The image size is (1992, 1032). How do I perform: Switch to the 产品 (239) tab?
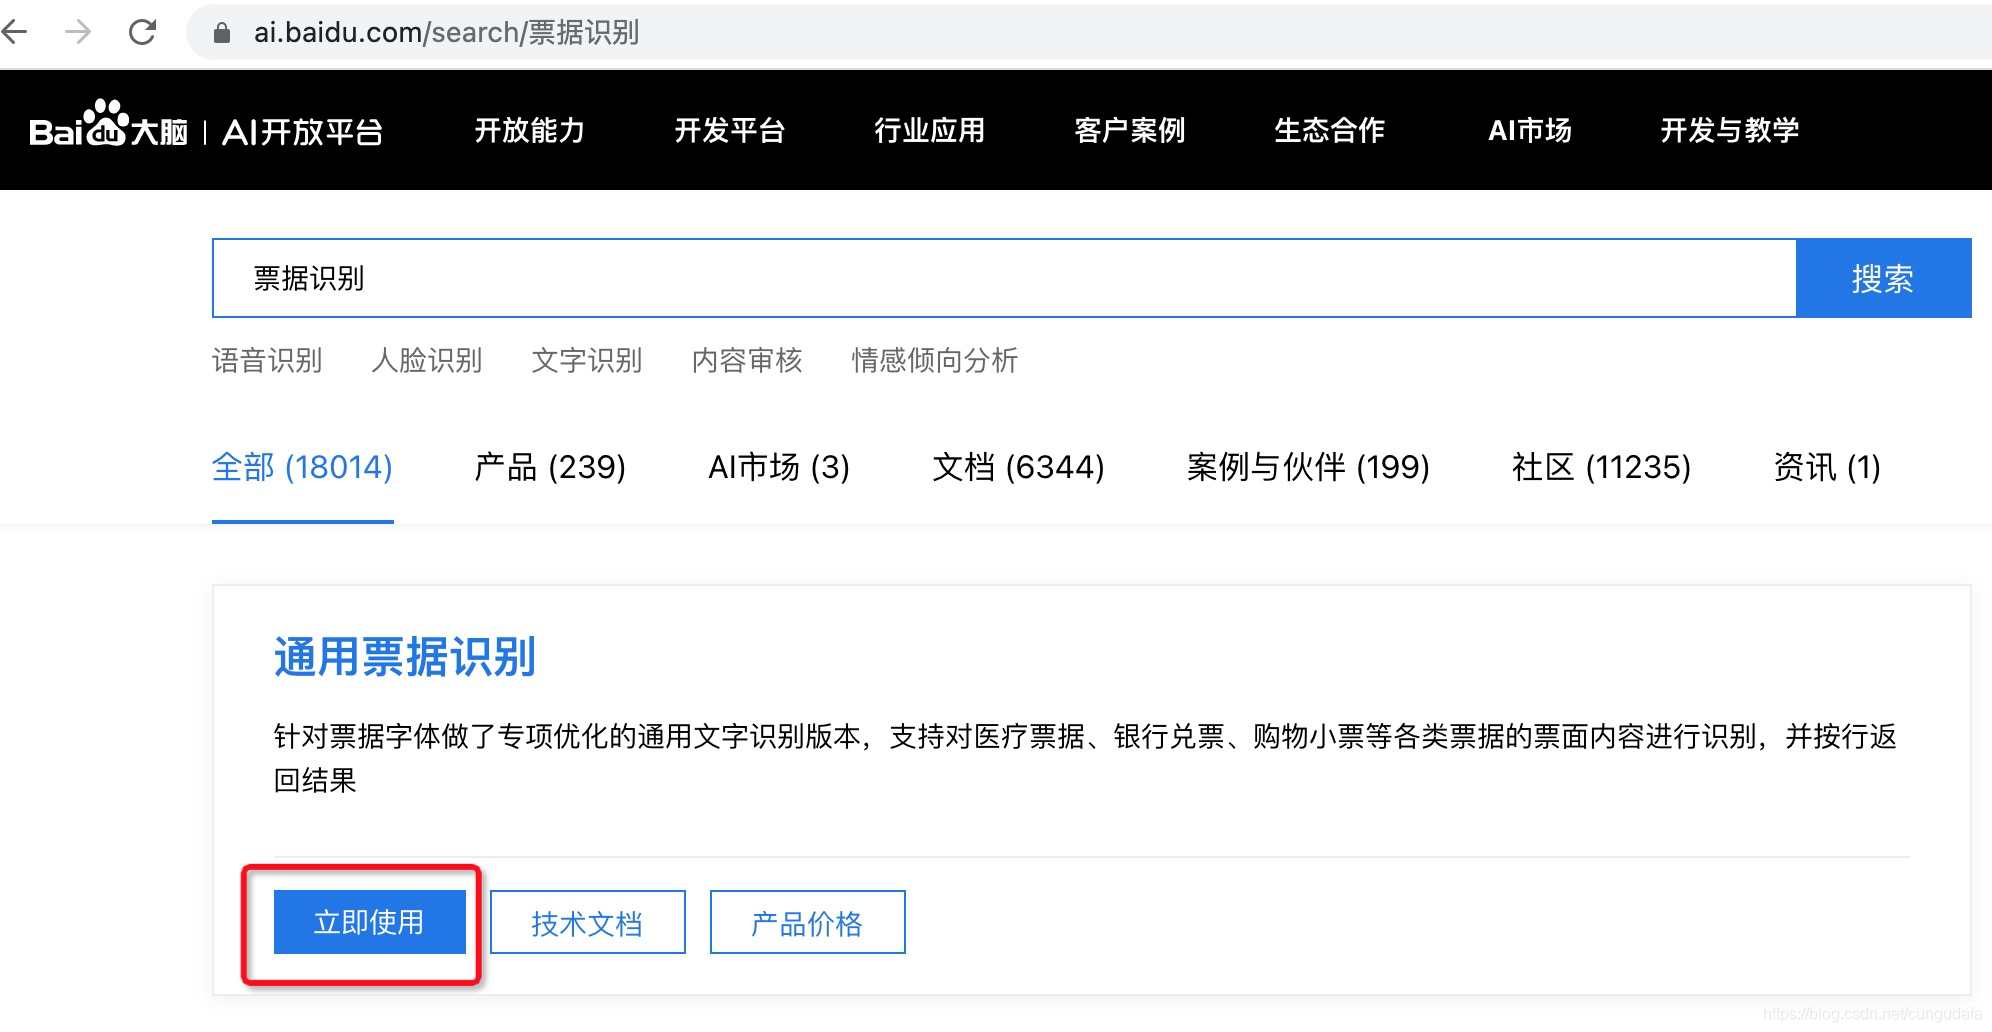[550, 467]
